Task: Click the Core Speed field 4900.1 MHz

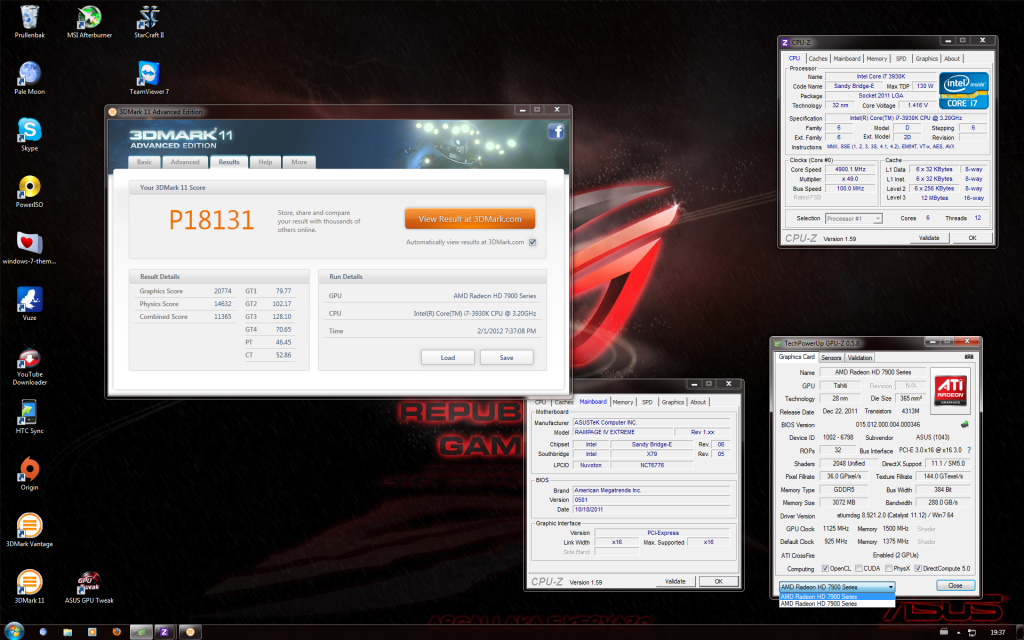Action: (850, 169)
